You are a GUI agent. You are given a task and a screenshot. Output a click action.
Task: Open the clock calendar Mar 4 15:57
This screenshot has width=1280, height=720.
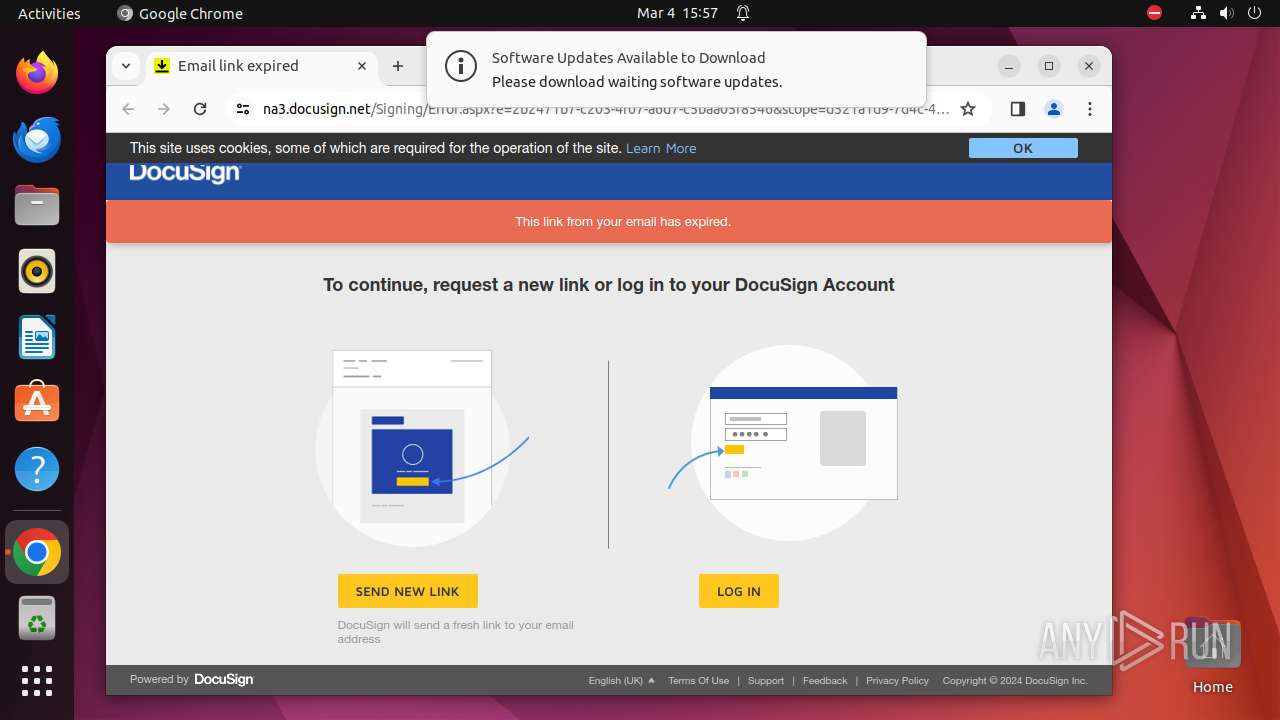coord(677,13)
